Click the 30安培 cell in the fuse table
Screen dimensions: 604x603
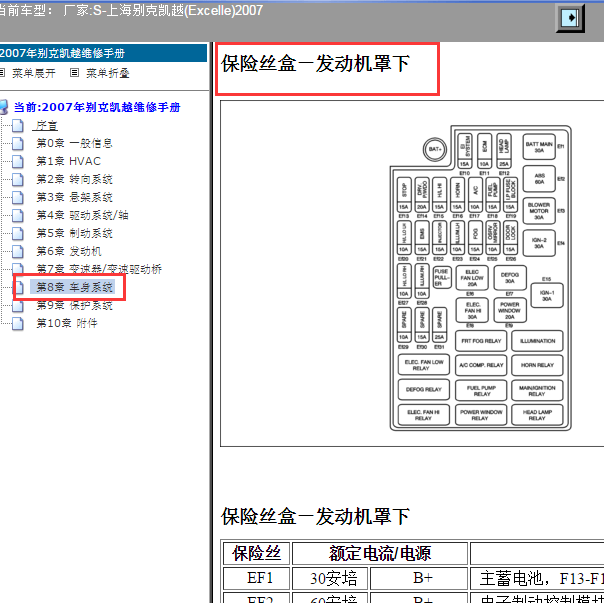coord(330,578)
